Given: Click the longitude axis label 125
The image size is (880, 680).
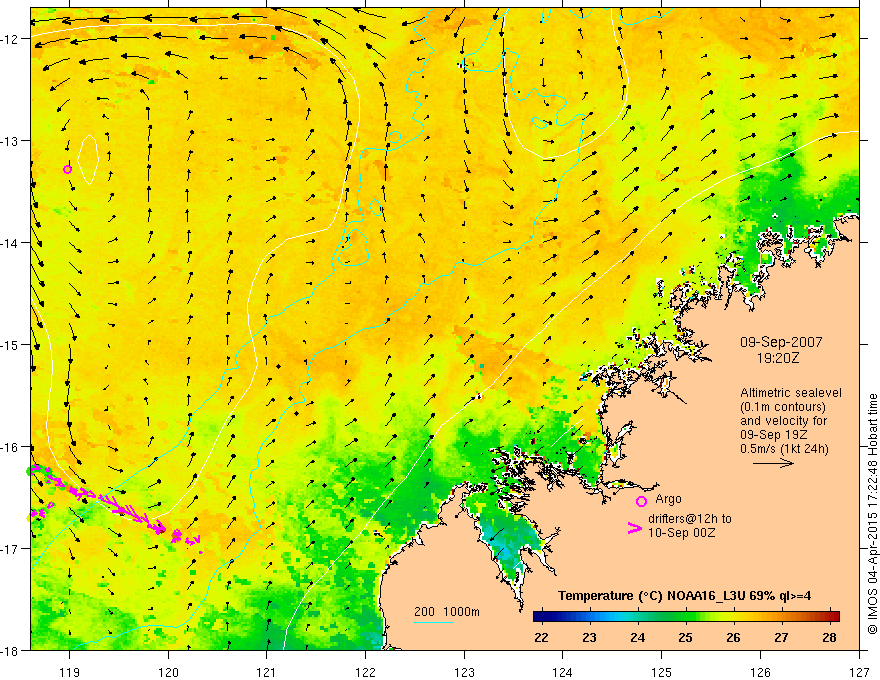Looking at the screenshot, I should coord(662,672).
